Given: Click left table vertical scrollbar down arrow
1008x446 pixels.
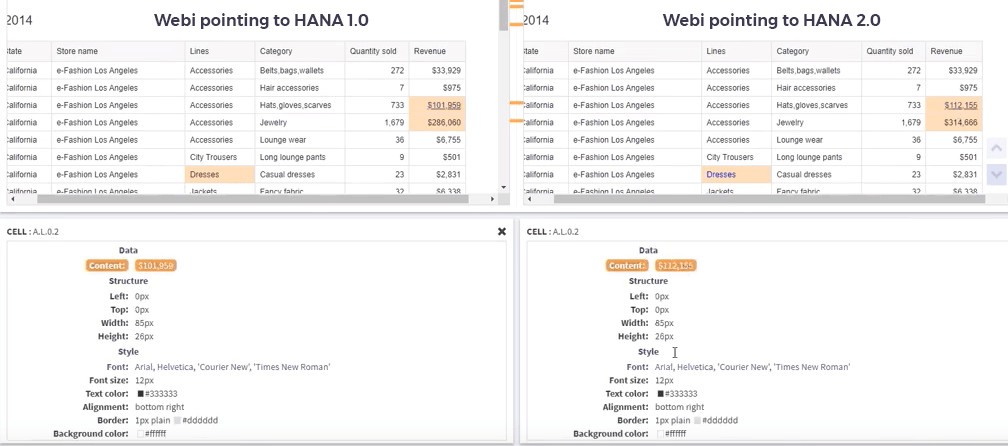Looking at the screenshot, I should 503,187.
